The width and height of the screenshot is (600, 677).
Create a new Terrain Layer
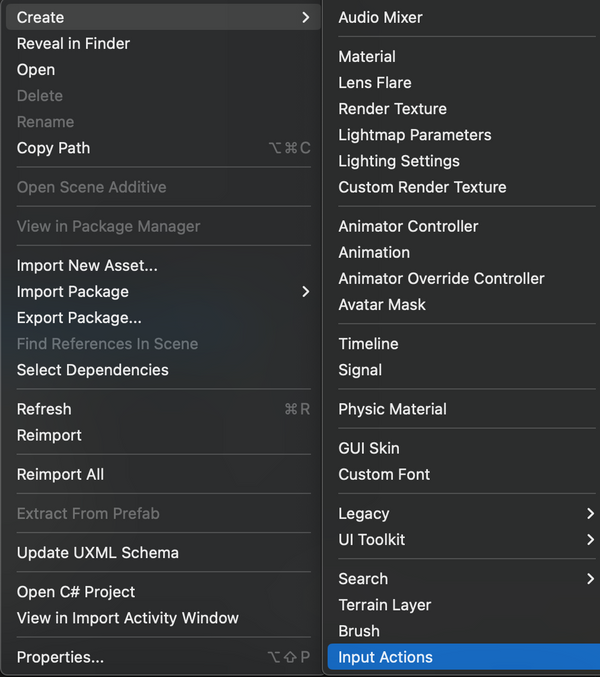coord(386,605)
